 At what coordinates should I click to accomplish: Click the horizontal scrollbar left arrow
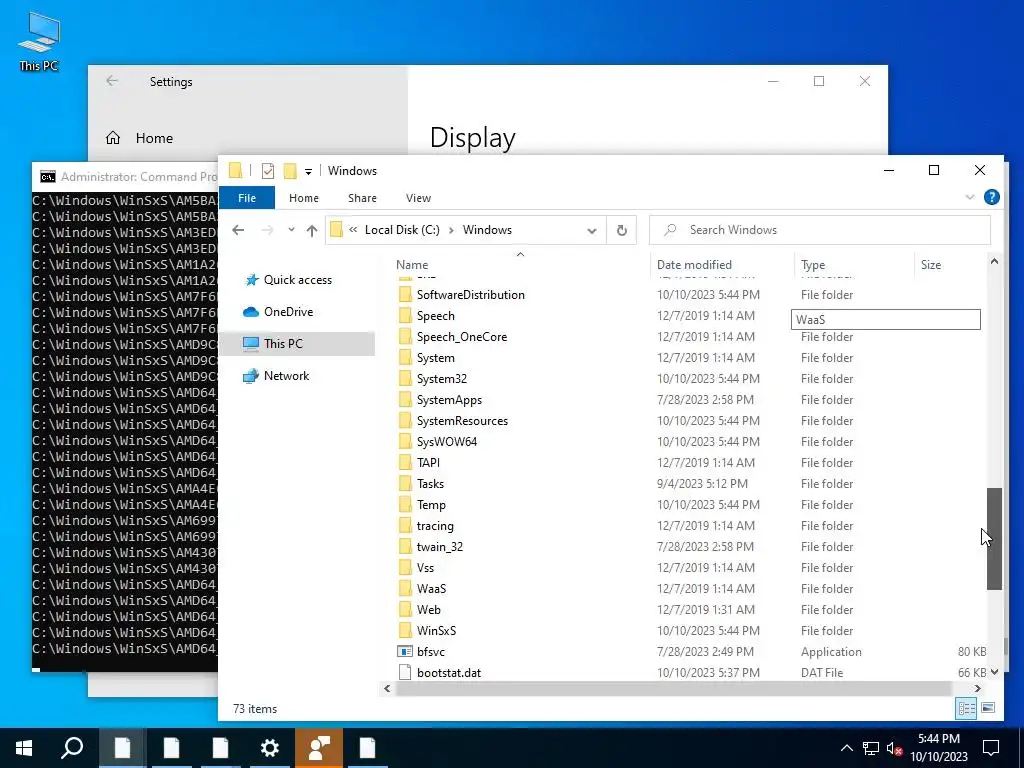click(387, 688)
